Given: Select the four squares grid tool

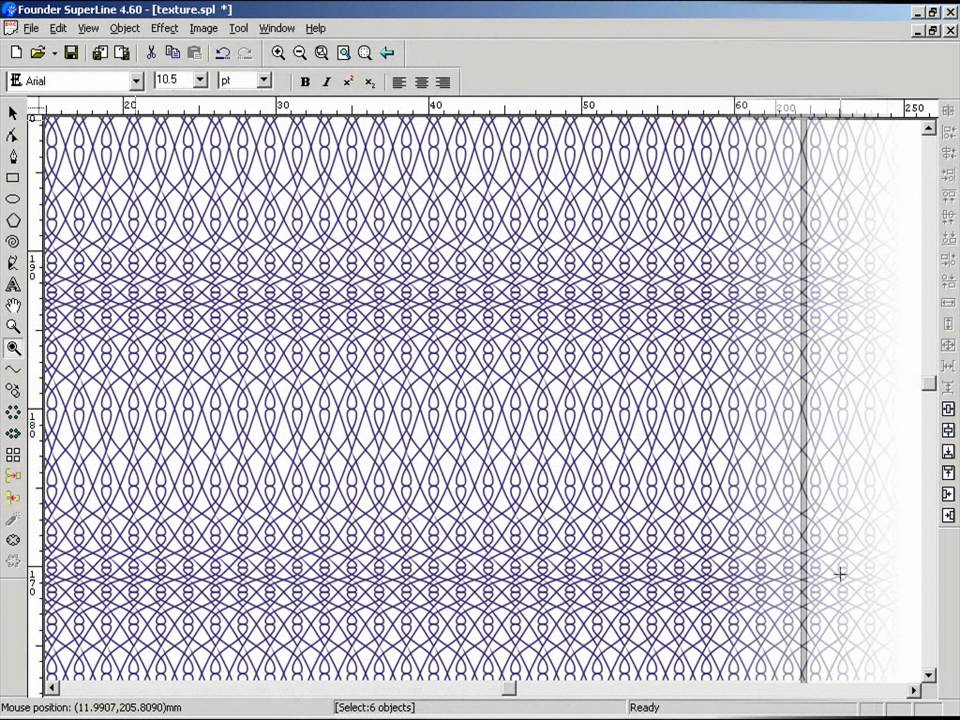Looking at the screenshot, I should pos(13,454).
